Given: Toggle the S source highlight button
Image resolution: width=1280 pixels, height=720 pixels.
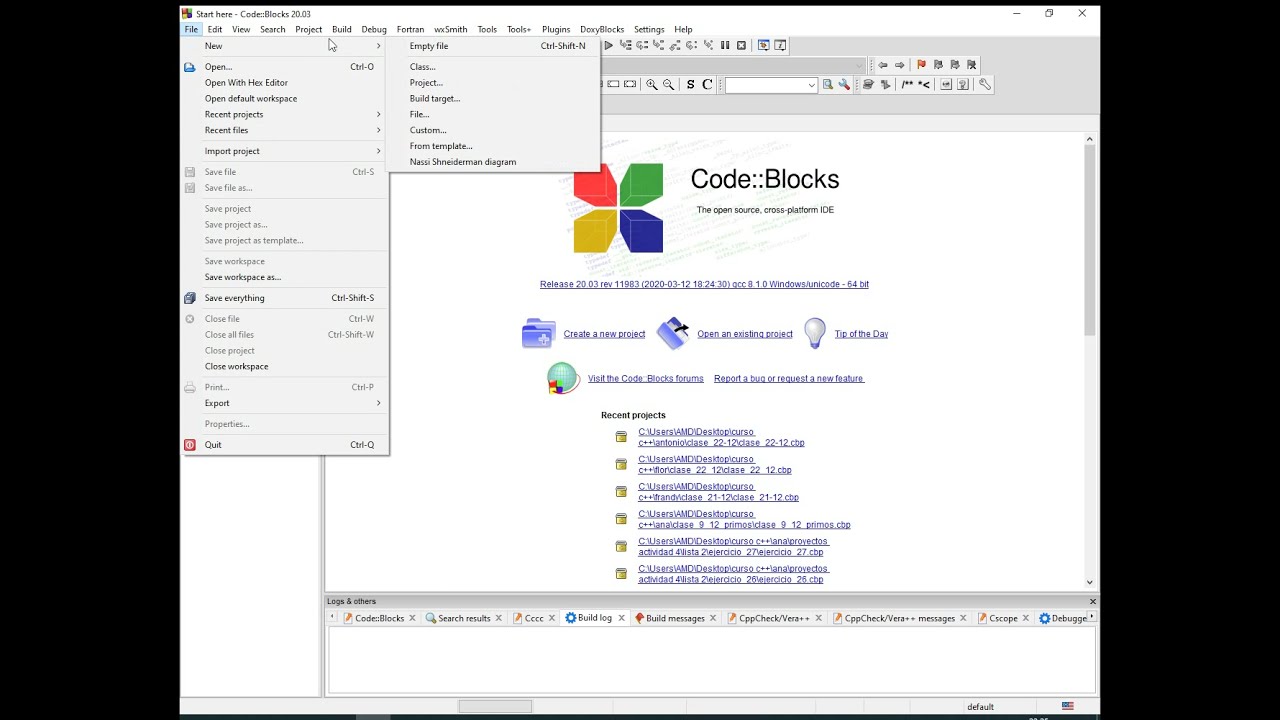Looking at the screenshot, I should pyautogui.click(x=690, y=85).
